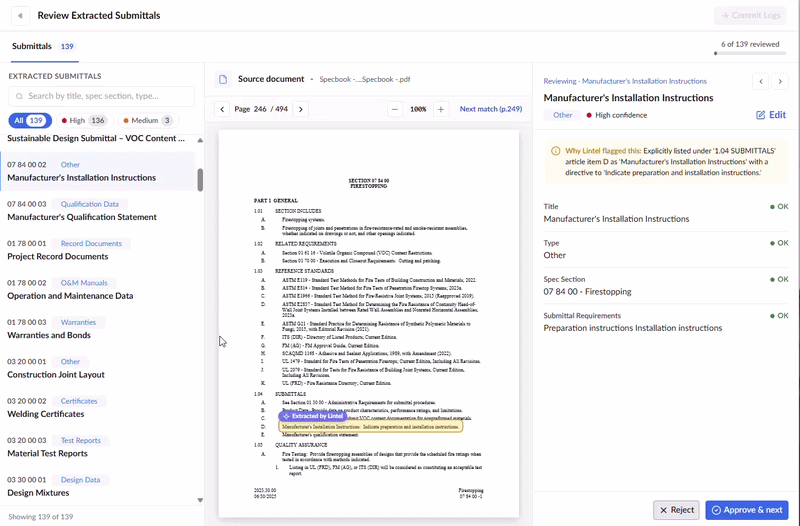Go to next submittal in review panel
Viewport: 800px width, 526px height.
(780, 82)
